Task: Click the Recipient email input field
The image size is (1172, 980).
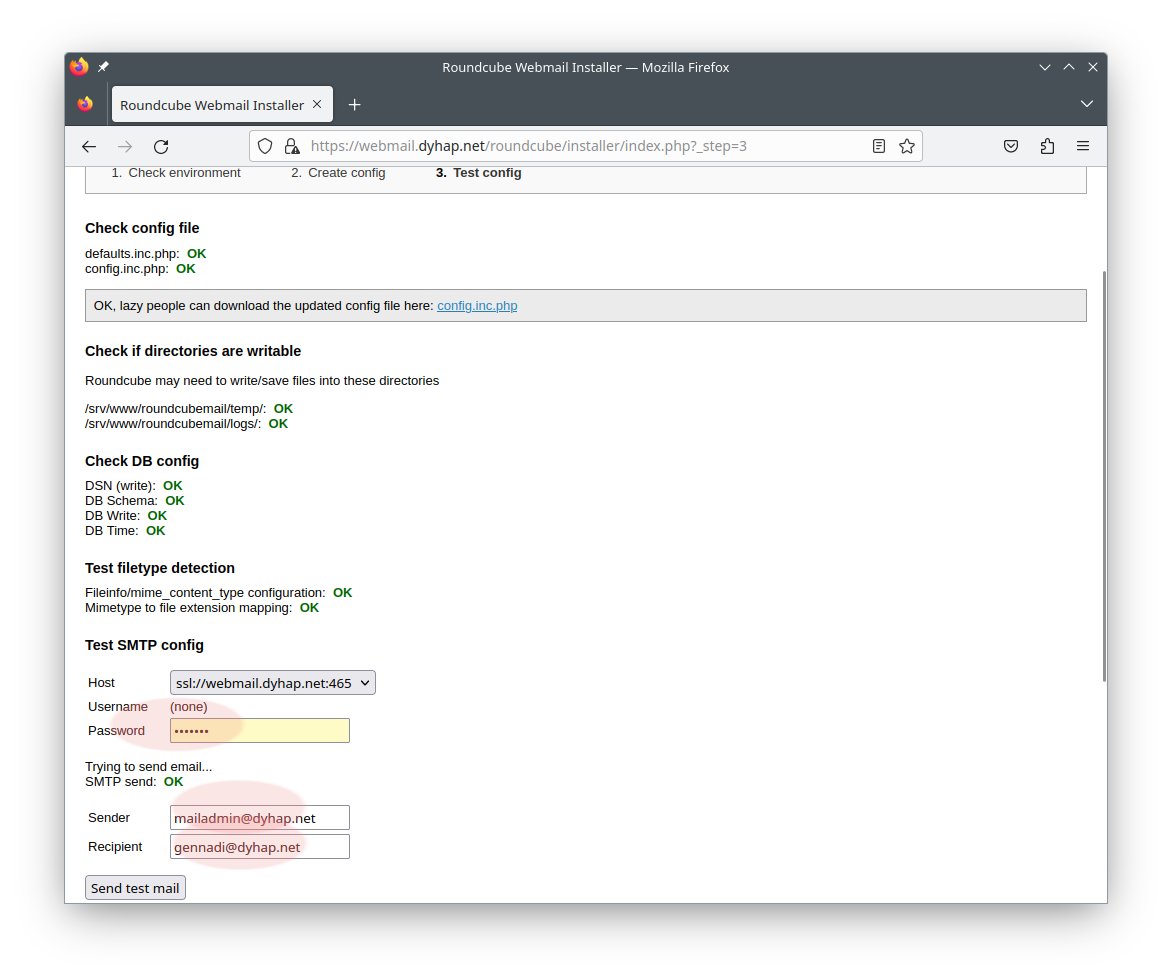Action: [x=260, y=847]
